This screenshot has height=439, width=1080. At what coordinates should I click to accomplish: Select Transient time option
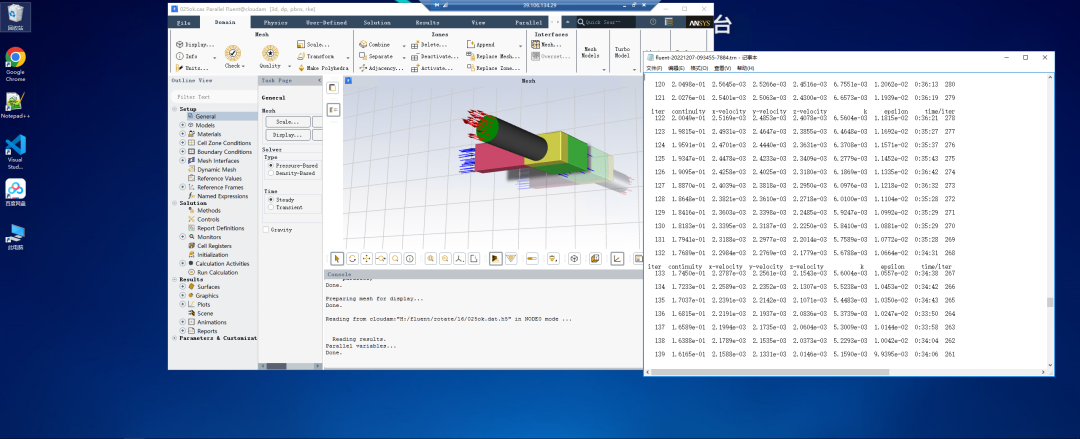(x=284, y=207)
